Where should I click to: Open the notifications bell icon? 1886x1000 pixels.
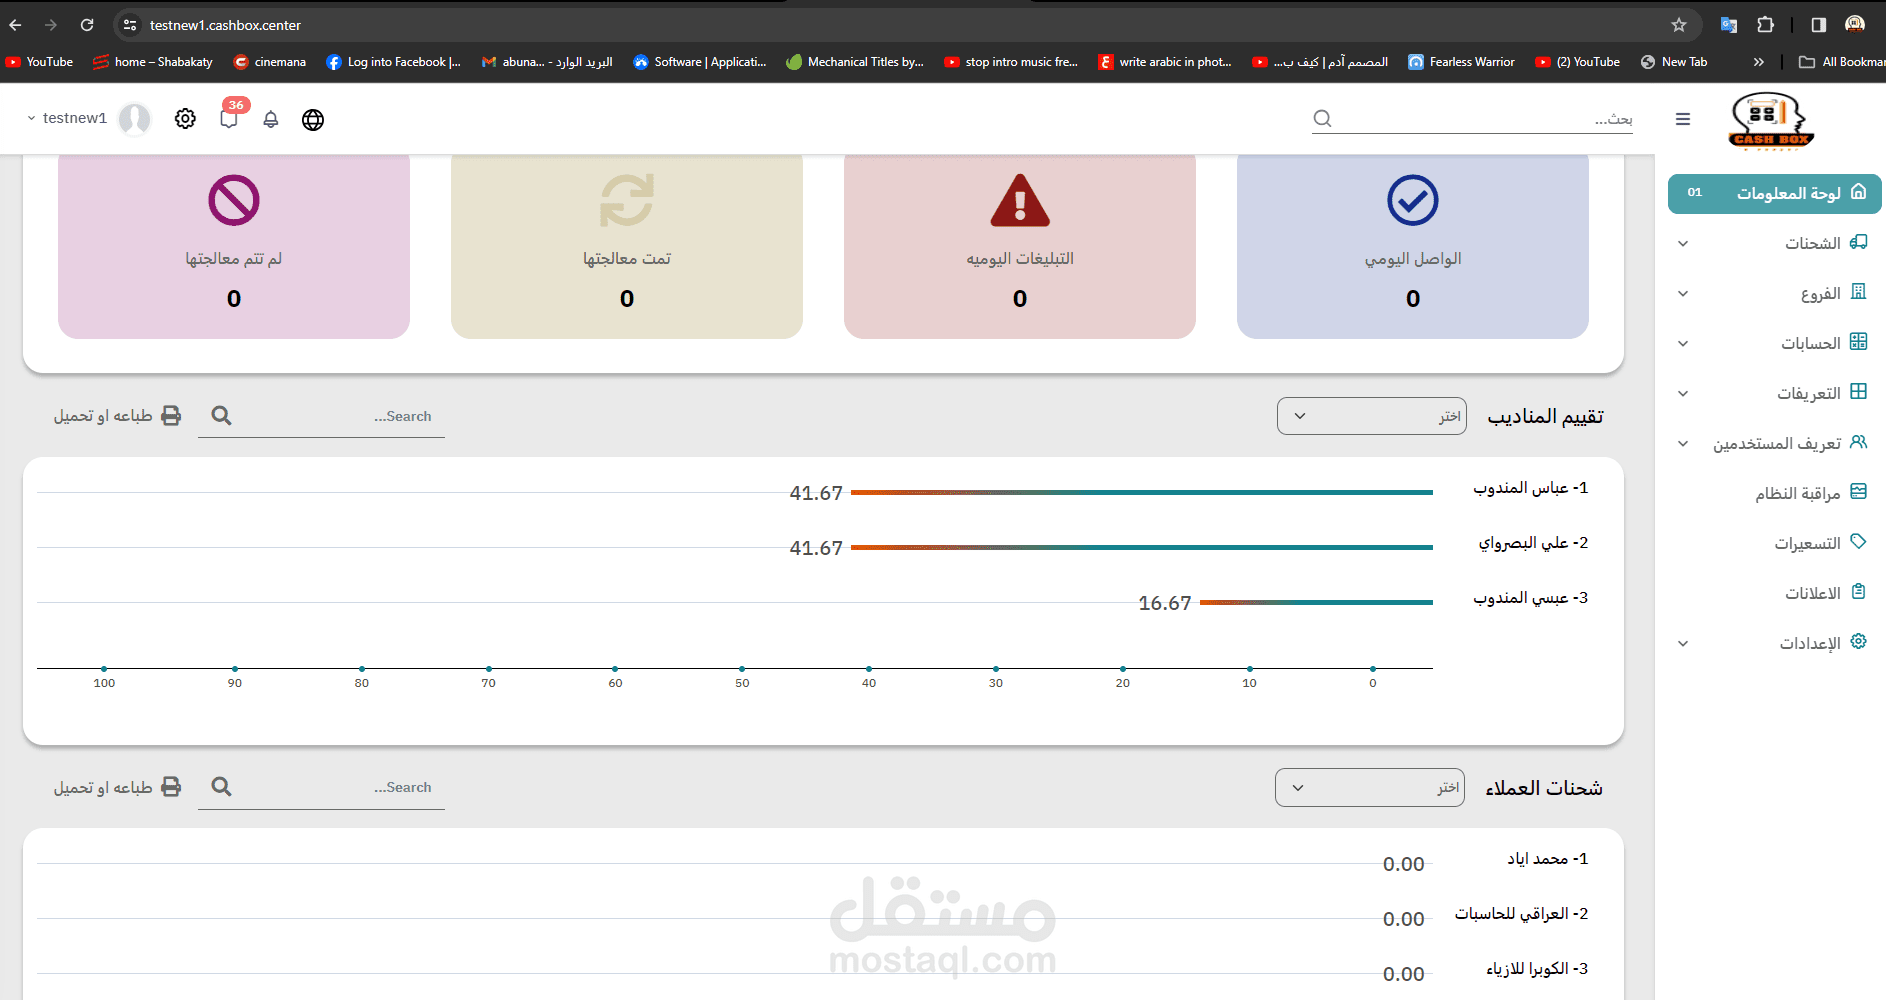[271, 119]
